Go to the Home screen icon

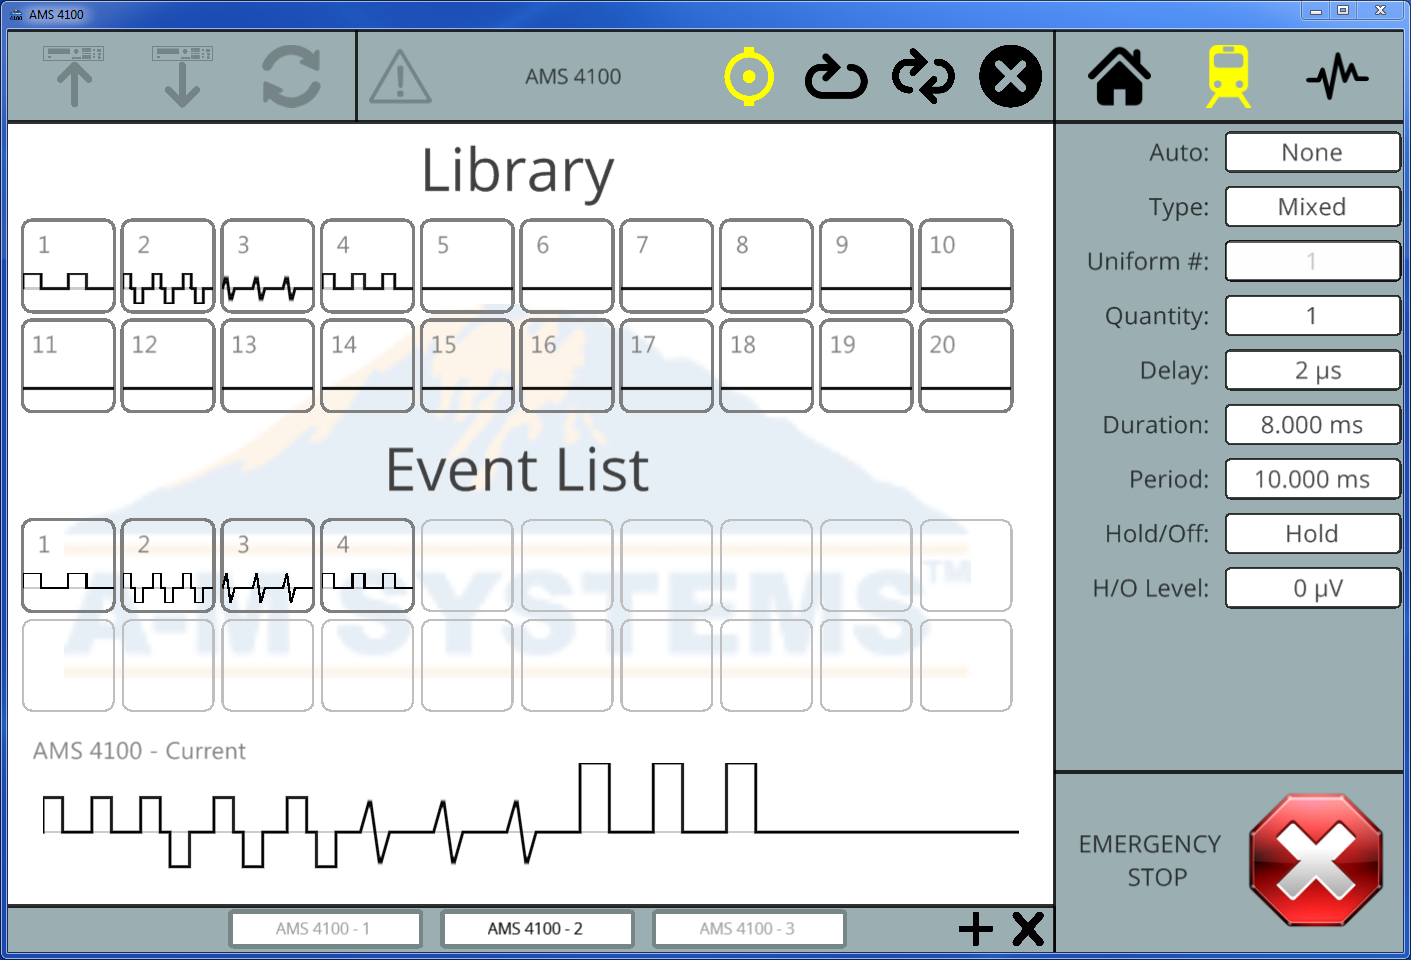pos(1119,77)
